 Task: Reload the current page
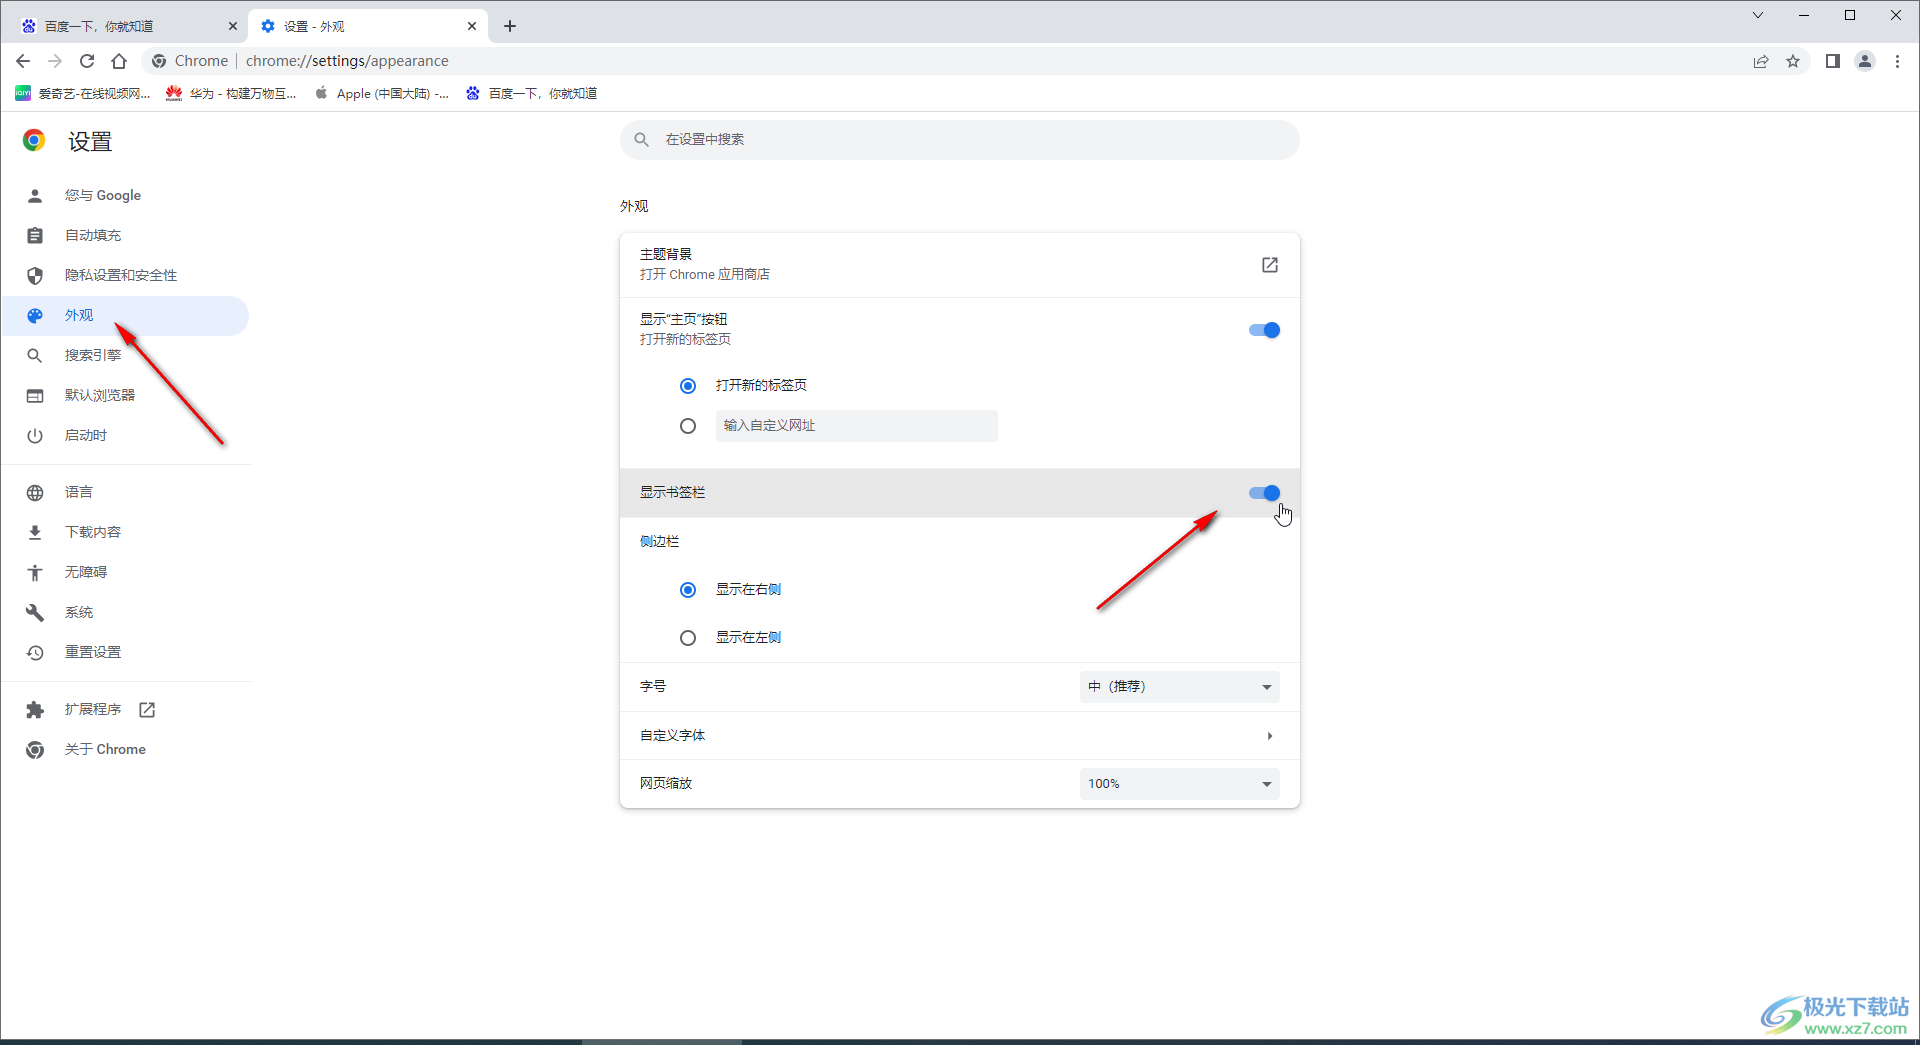point(87,61)
